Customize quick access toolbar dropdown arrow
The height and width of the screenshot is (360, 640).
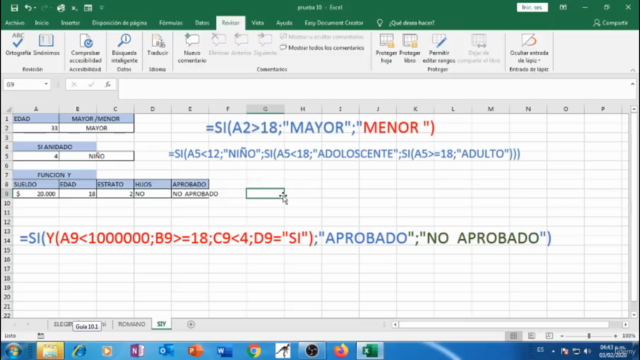click(102, 8)
